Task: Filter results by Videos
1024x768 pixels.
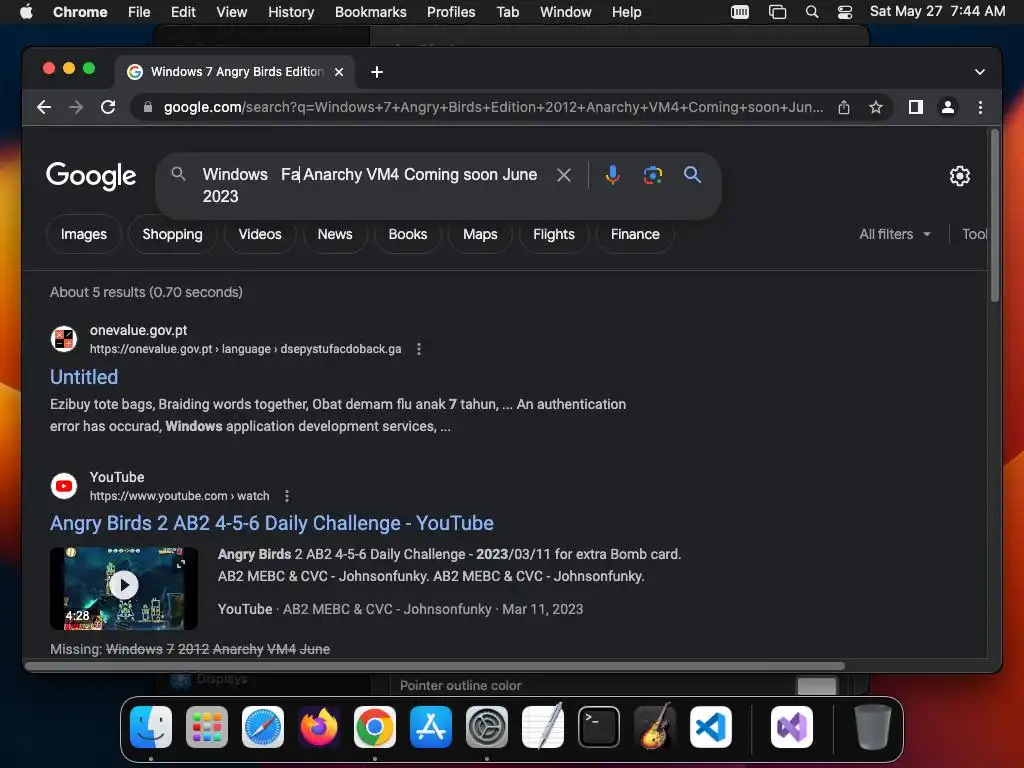Action: point(260,234)
